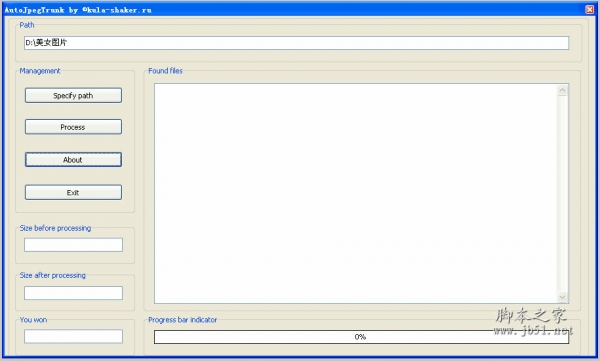
Task: Select the Size before processing field
Action: pyautogui.click(x=73, y=245)
